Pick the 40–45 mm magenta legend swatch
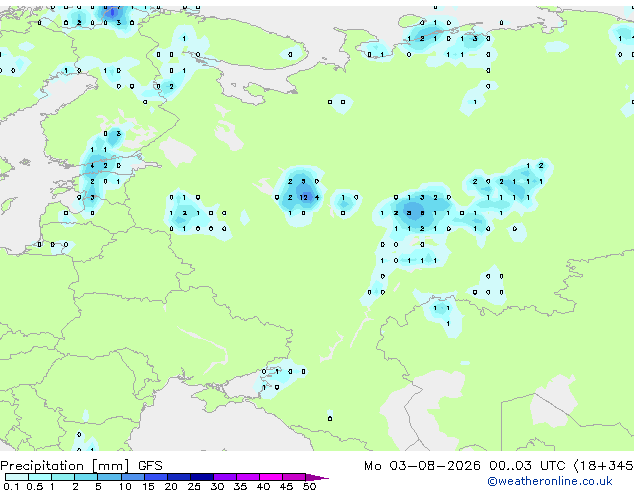This screenshot has height=490, width=634. coord(271,477)
